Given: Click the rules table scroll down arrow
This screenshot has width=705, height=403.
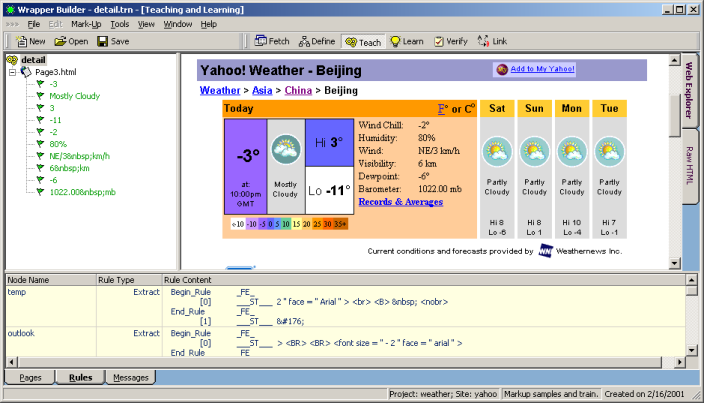Looking at the screenshot, I should (x=692, y=351).
